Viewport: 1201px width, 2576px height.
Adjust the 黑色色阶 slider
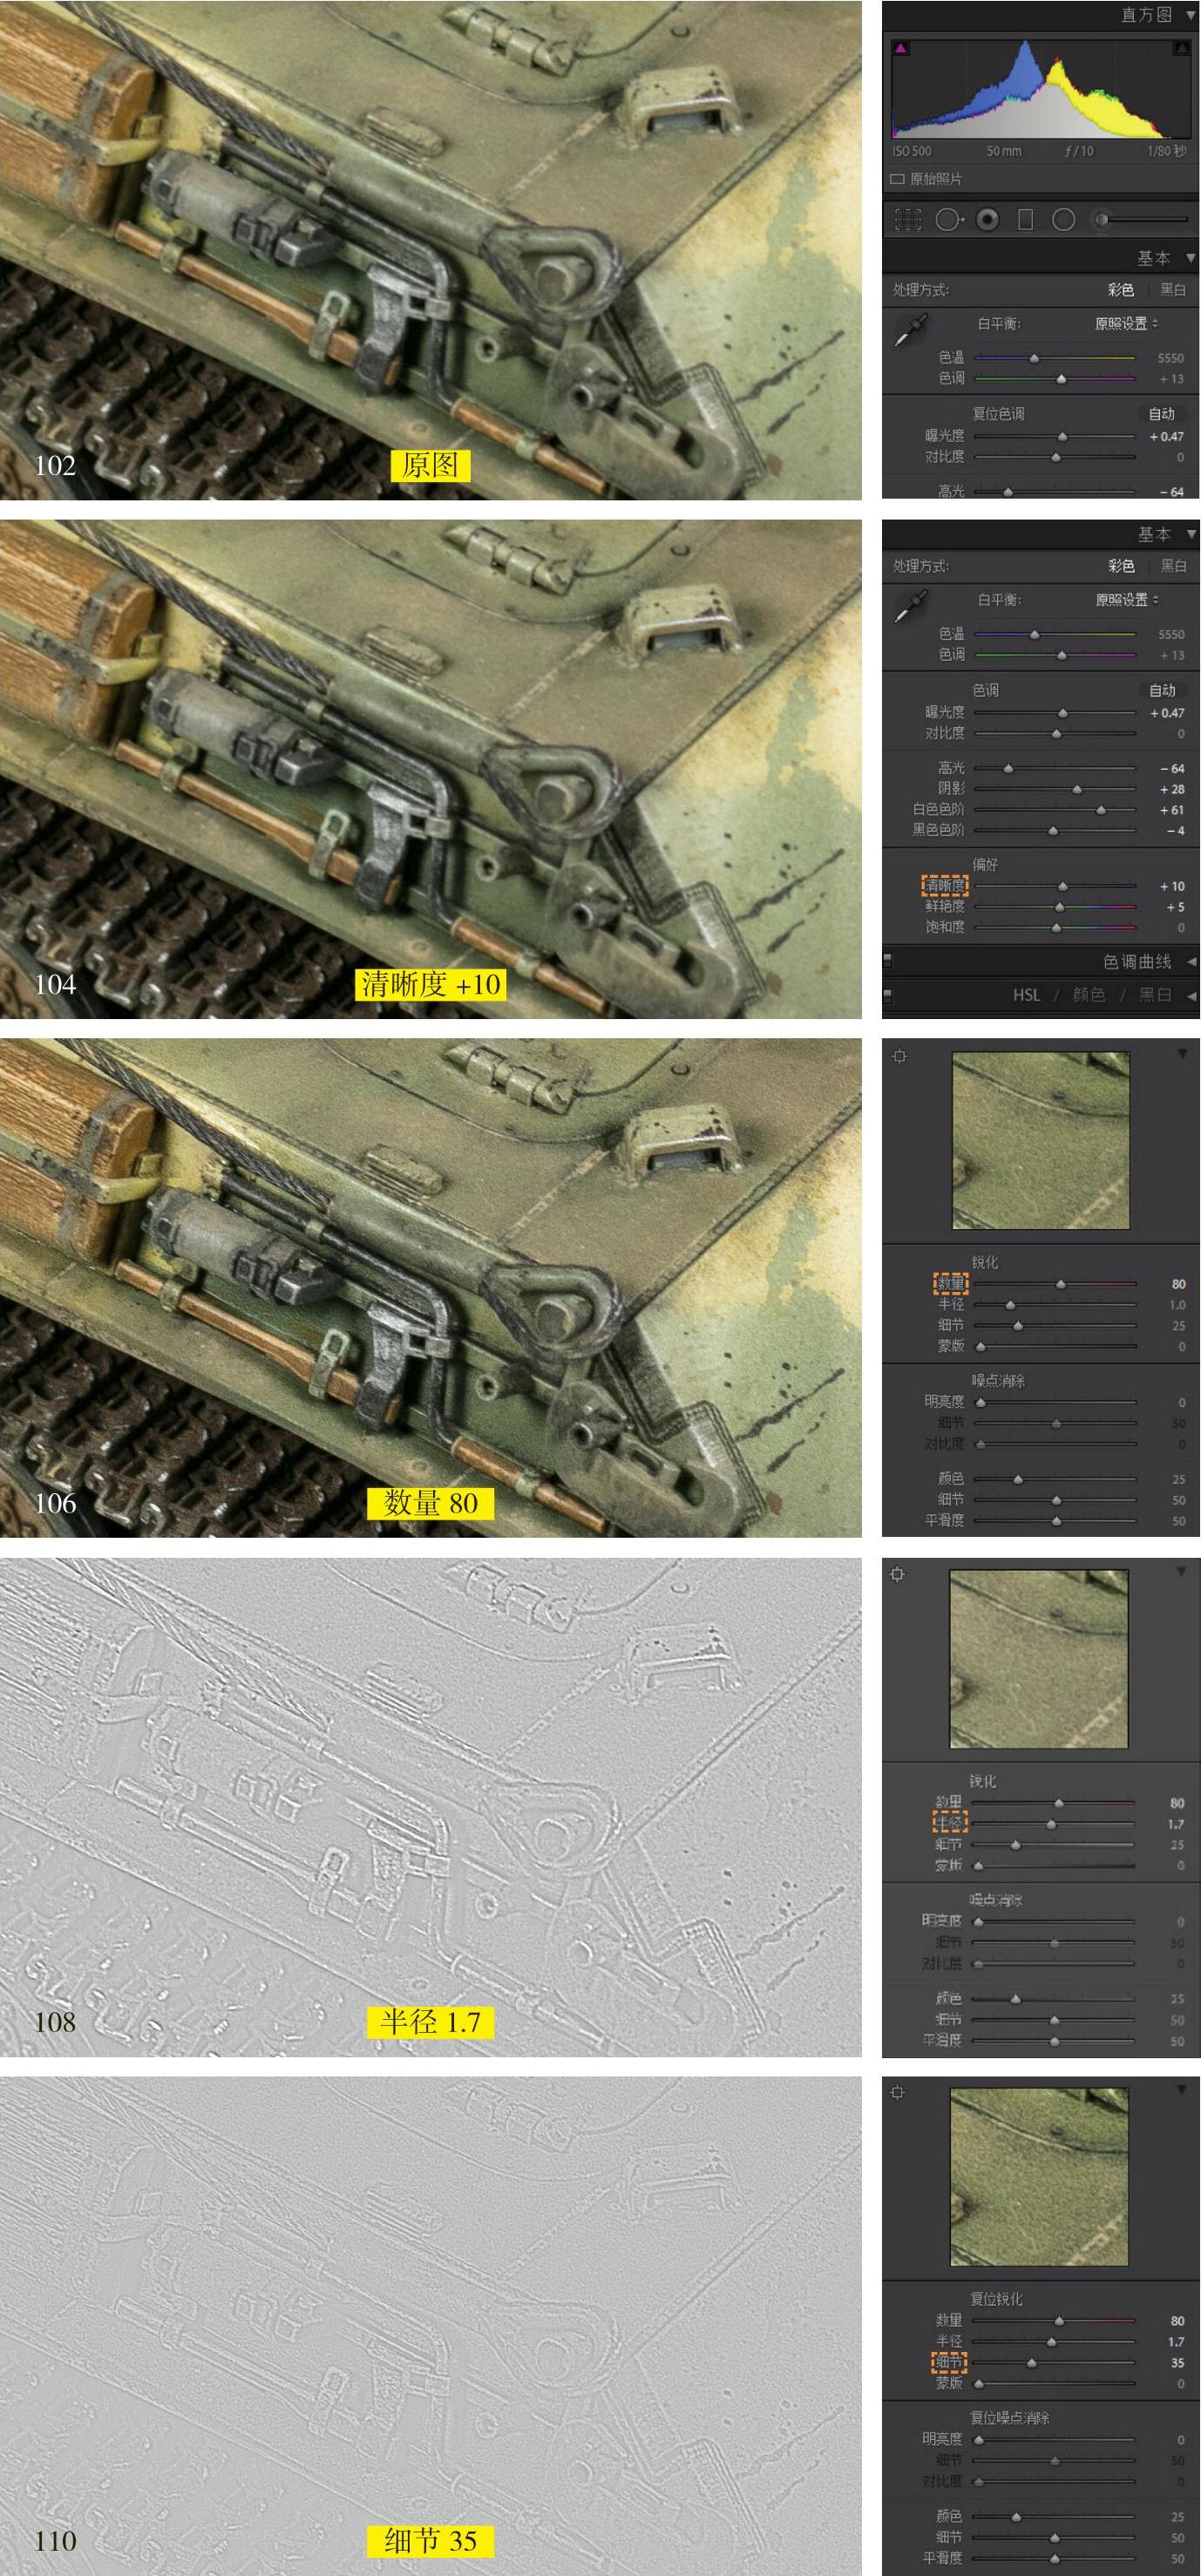(1055, 830)
